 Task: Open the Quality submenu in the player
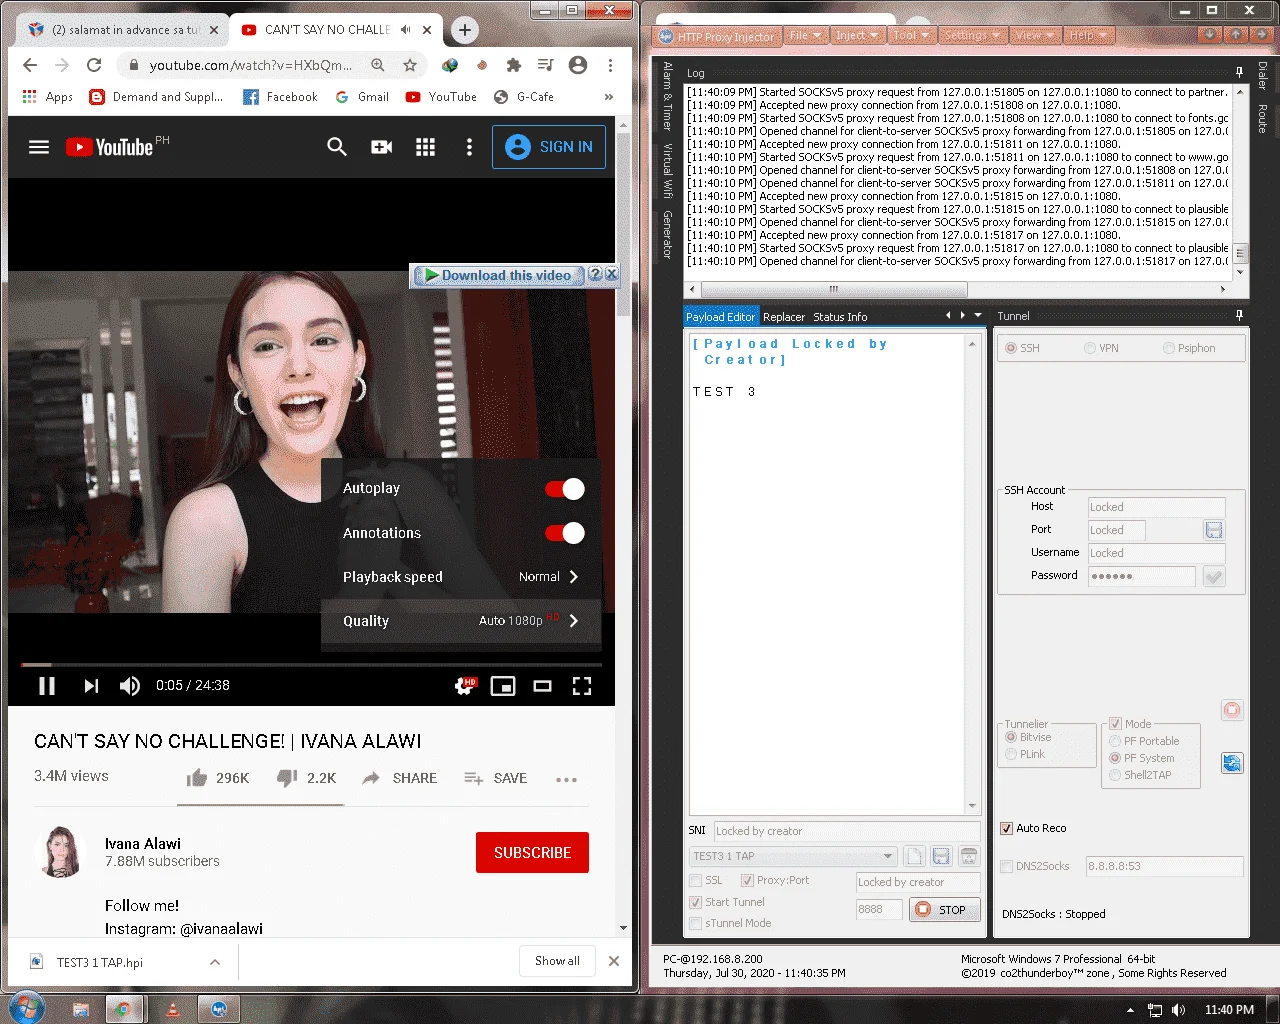point(461,621)
